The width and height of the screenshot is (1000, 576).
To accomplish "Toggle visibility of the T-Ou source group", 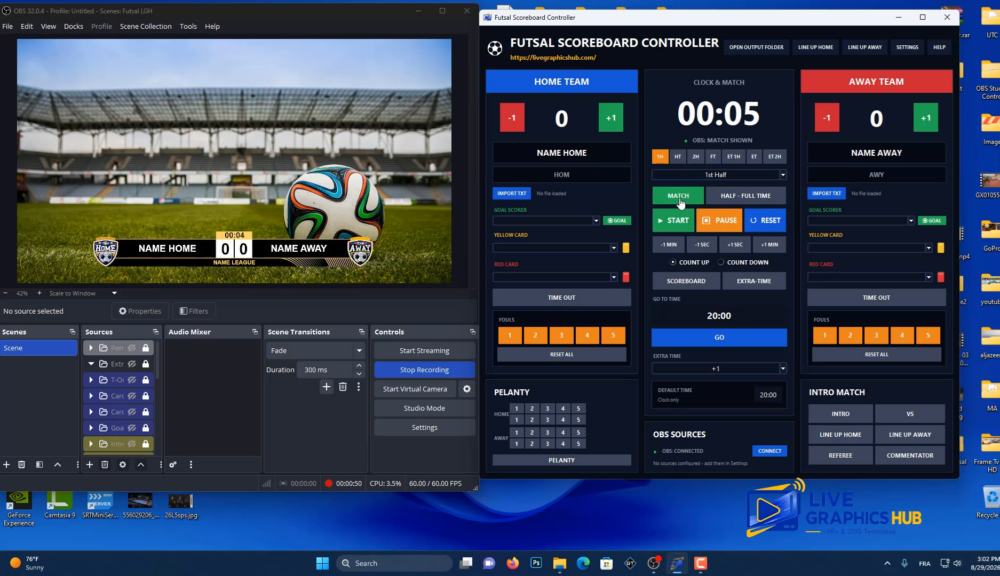I will pos(132,380).
